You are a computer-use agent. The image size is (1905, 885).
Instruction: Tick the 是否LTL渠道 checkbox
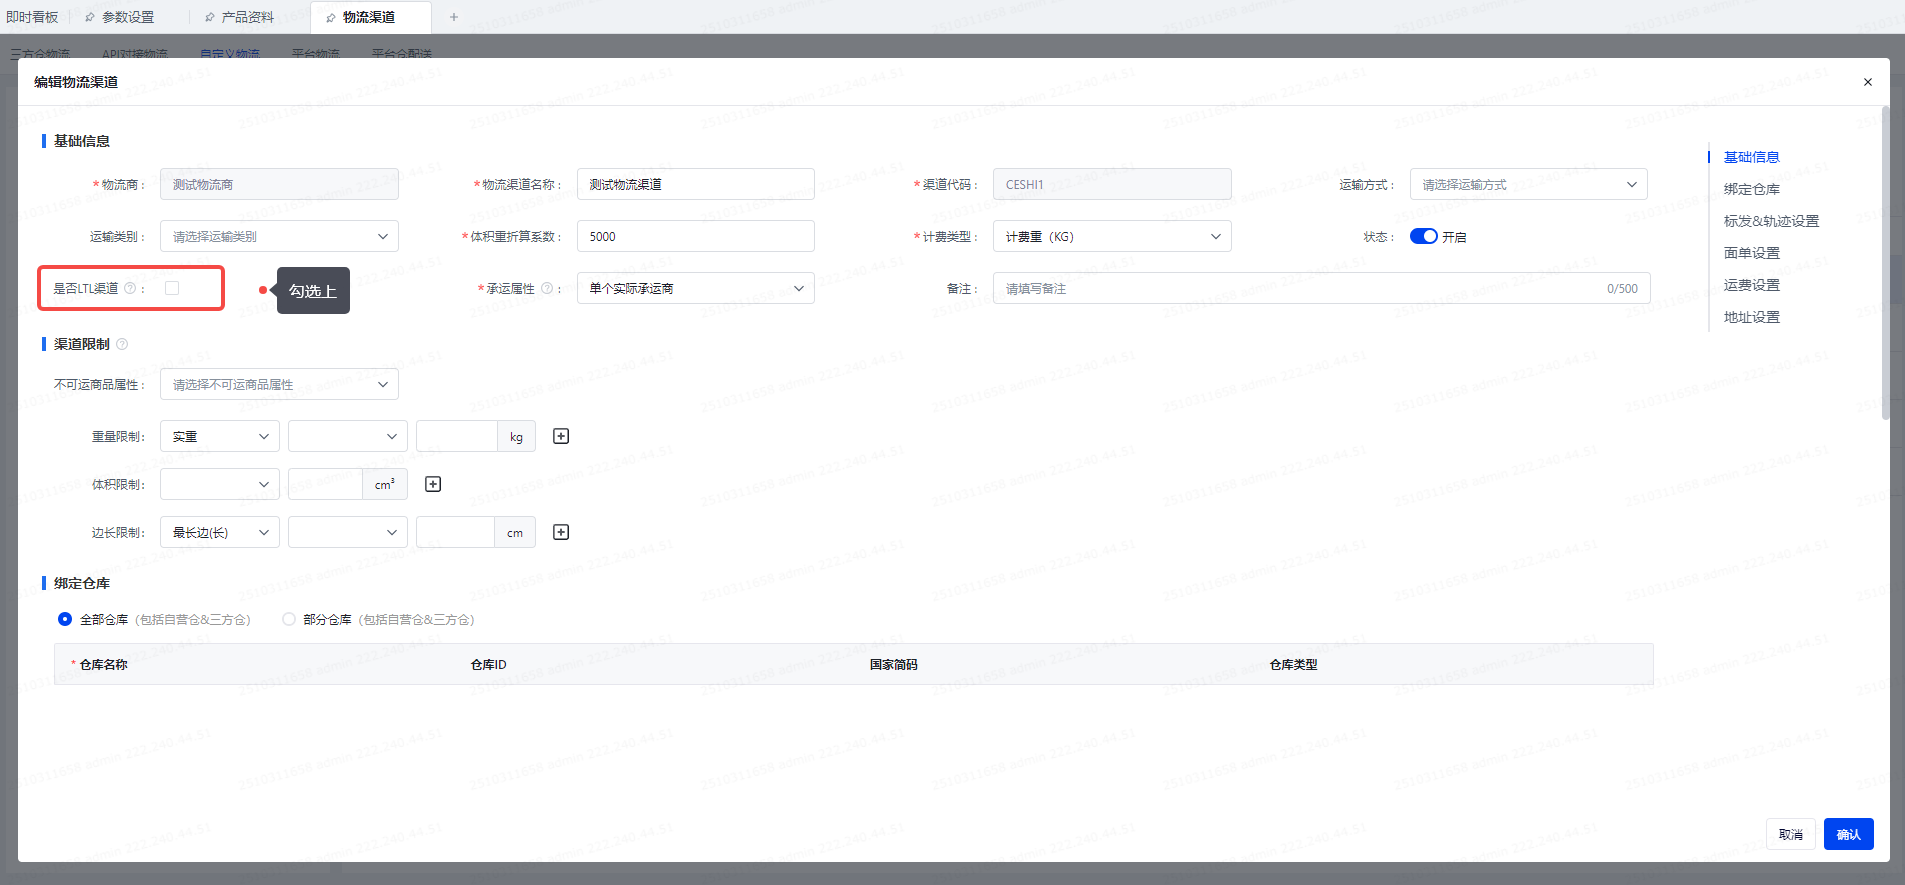(x=172, y=288)
